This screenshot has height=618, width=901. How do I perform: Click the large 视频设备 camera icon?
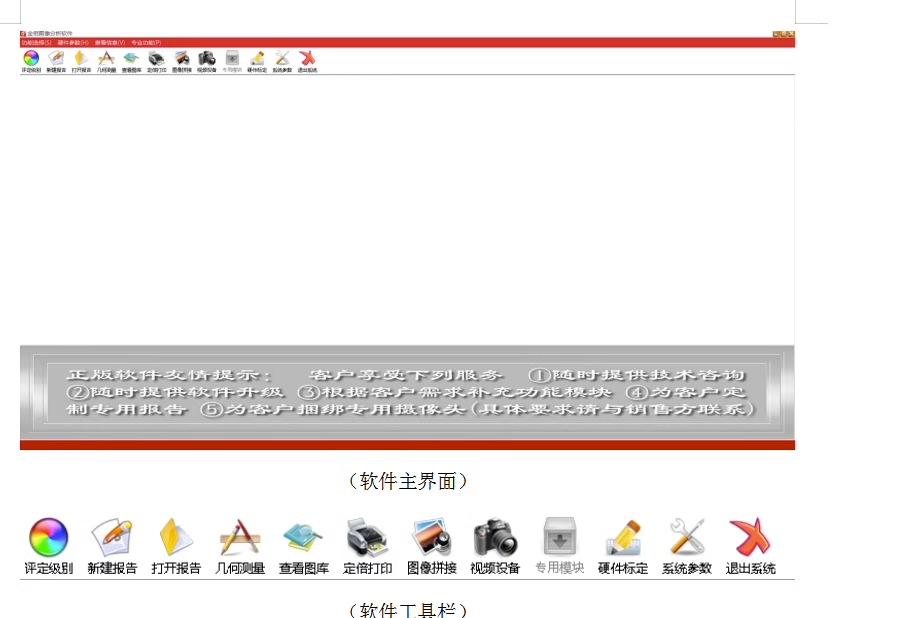pyautogui.click(x=495, y=538)
